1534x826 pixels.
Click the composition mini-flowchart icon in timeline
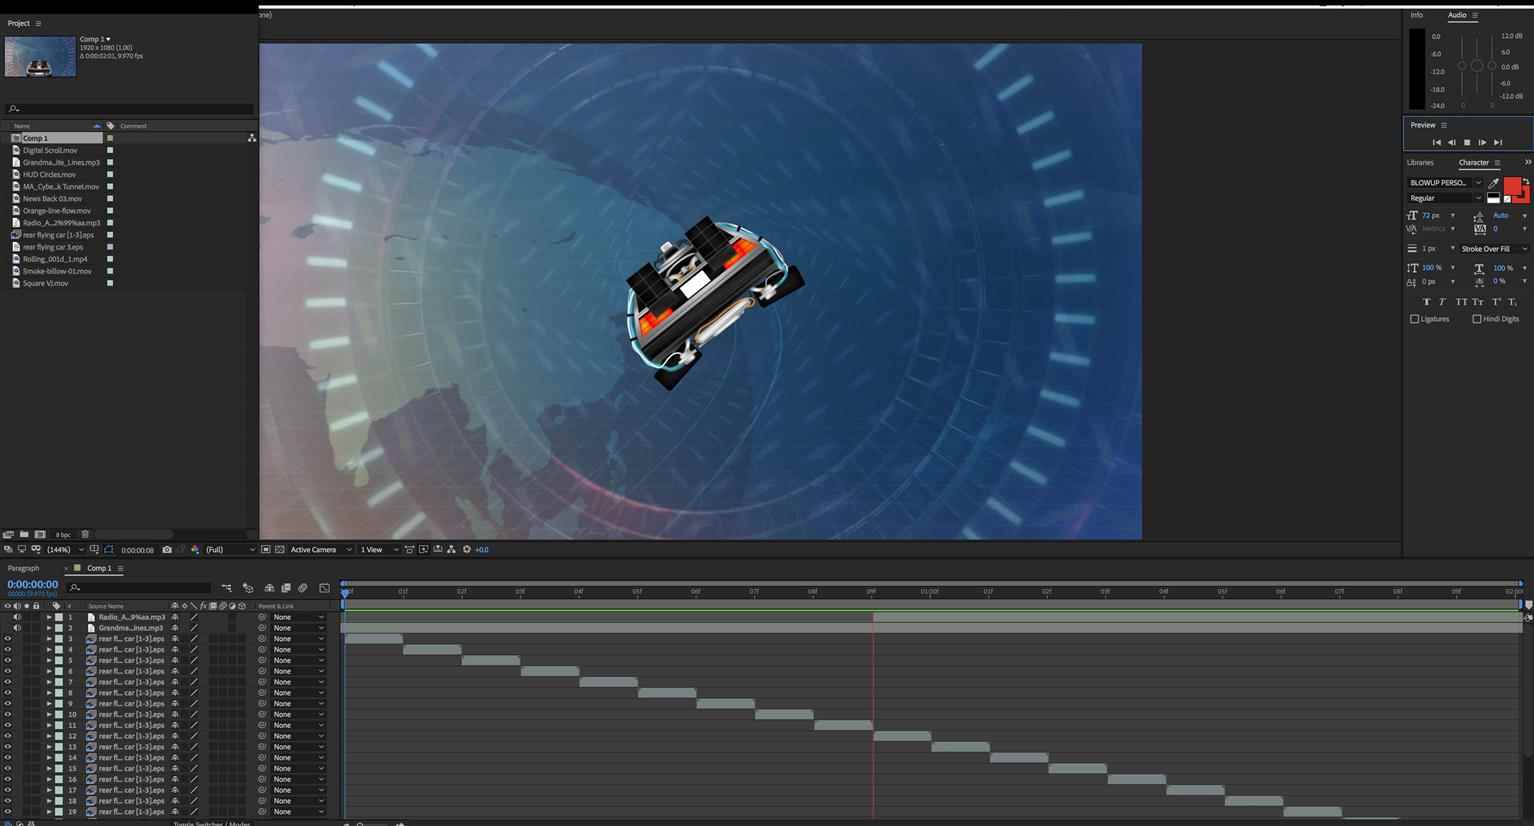[x=226, y=588]
